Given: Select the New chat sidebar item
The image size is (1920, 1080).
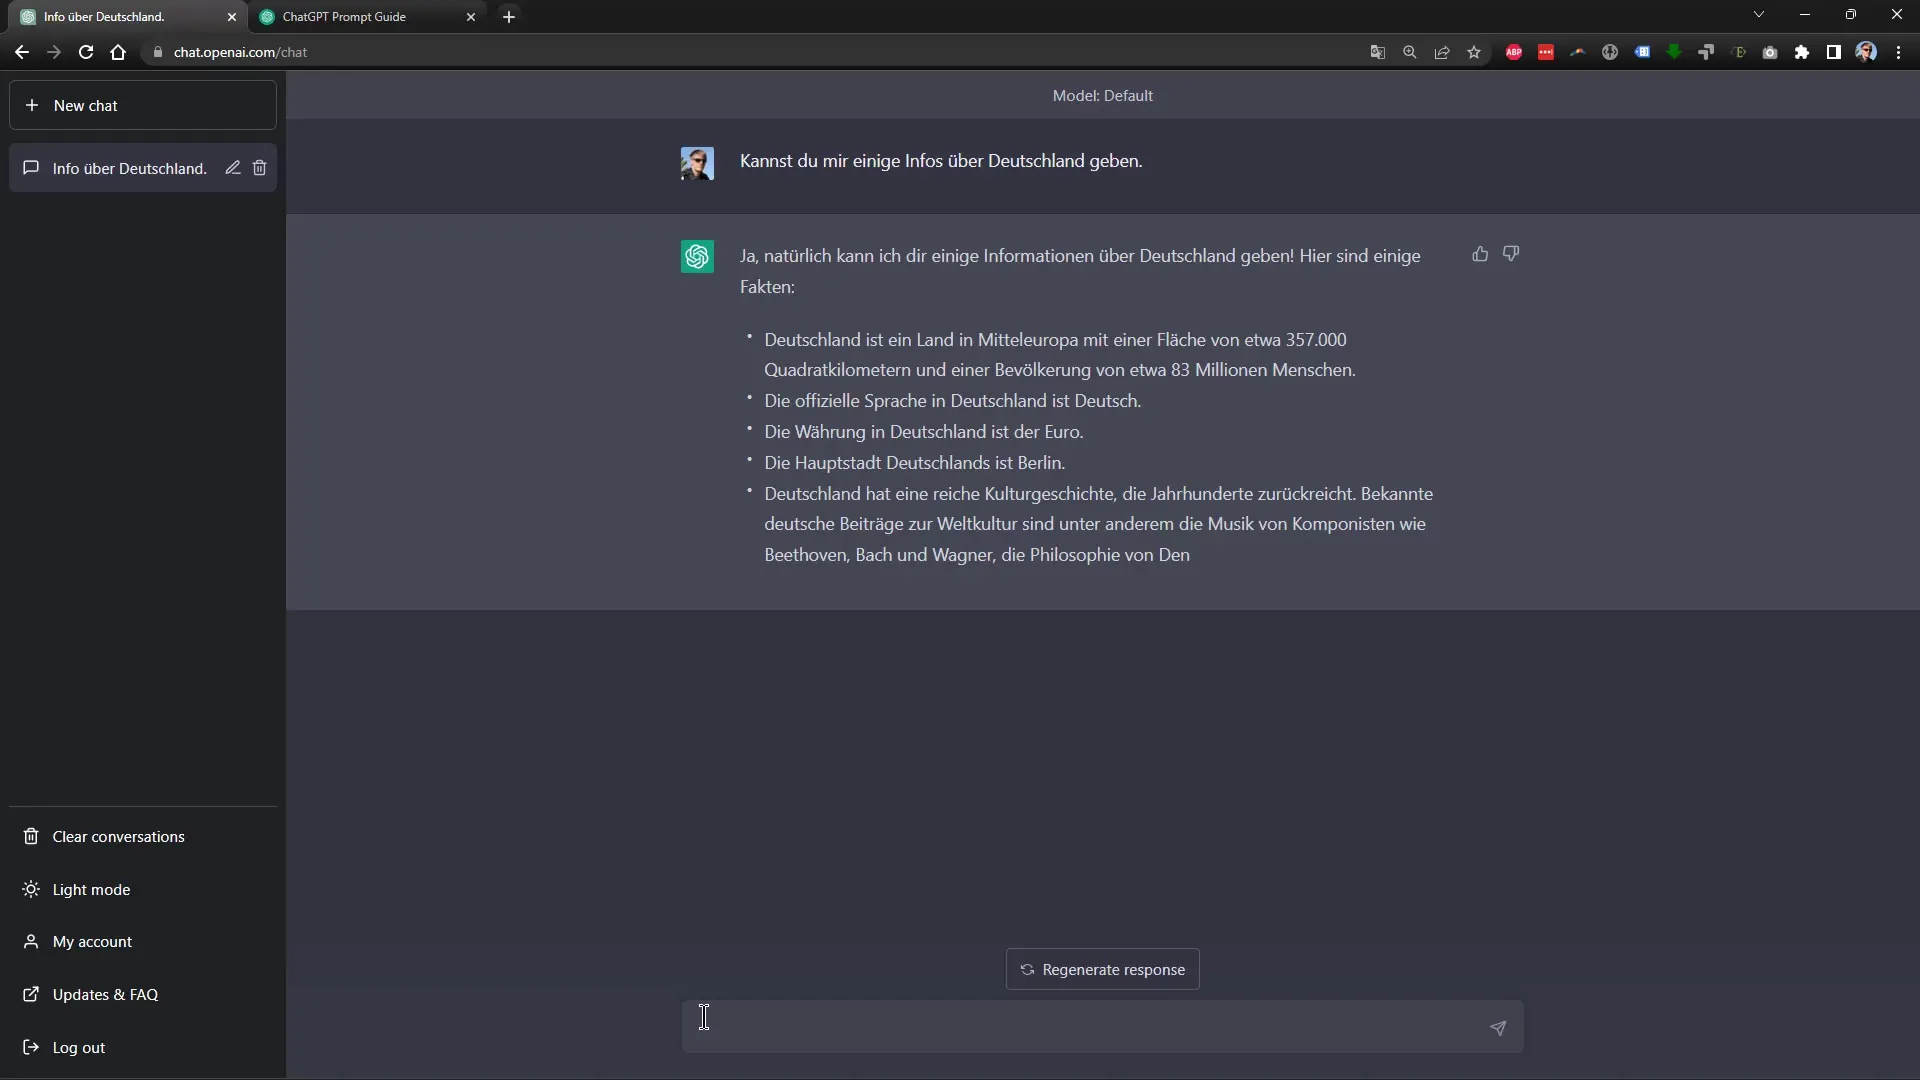Looking at the screenshot, I should pos(142,104).
